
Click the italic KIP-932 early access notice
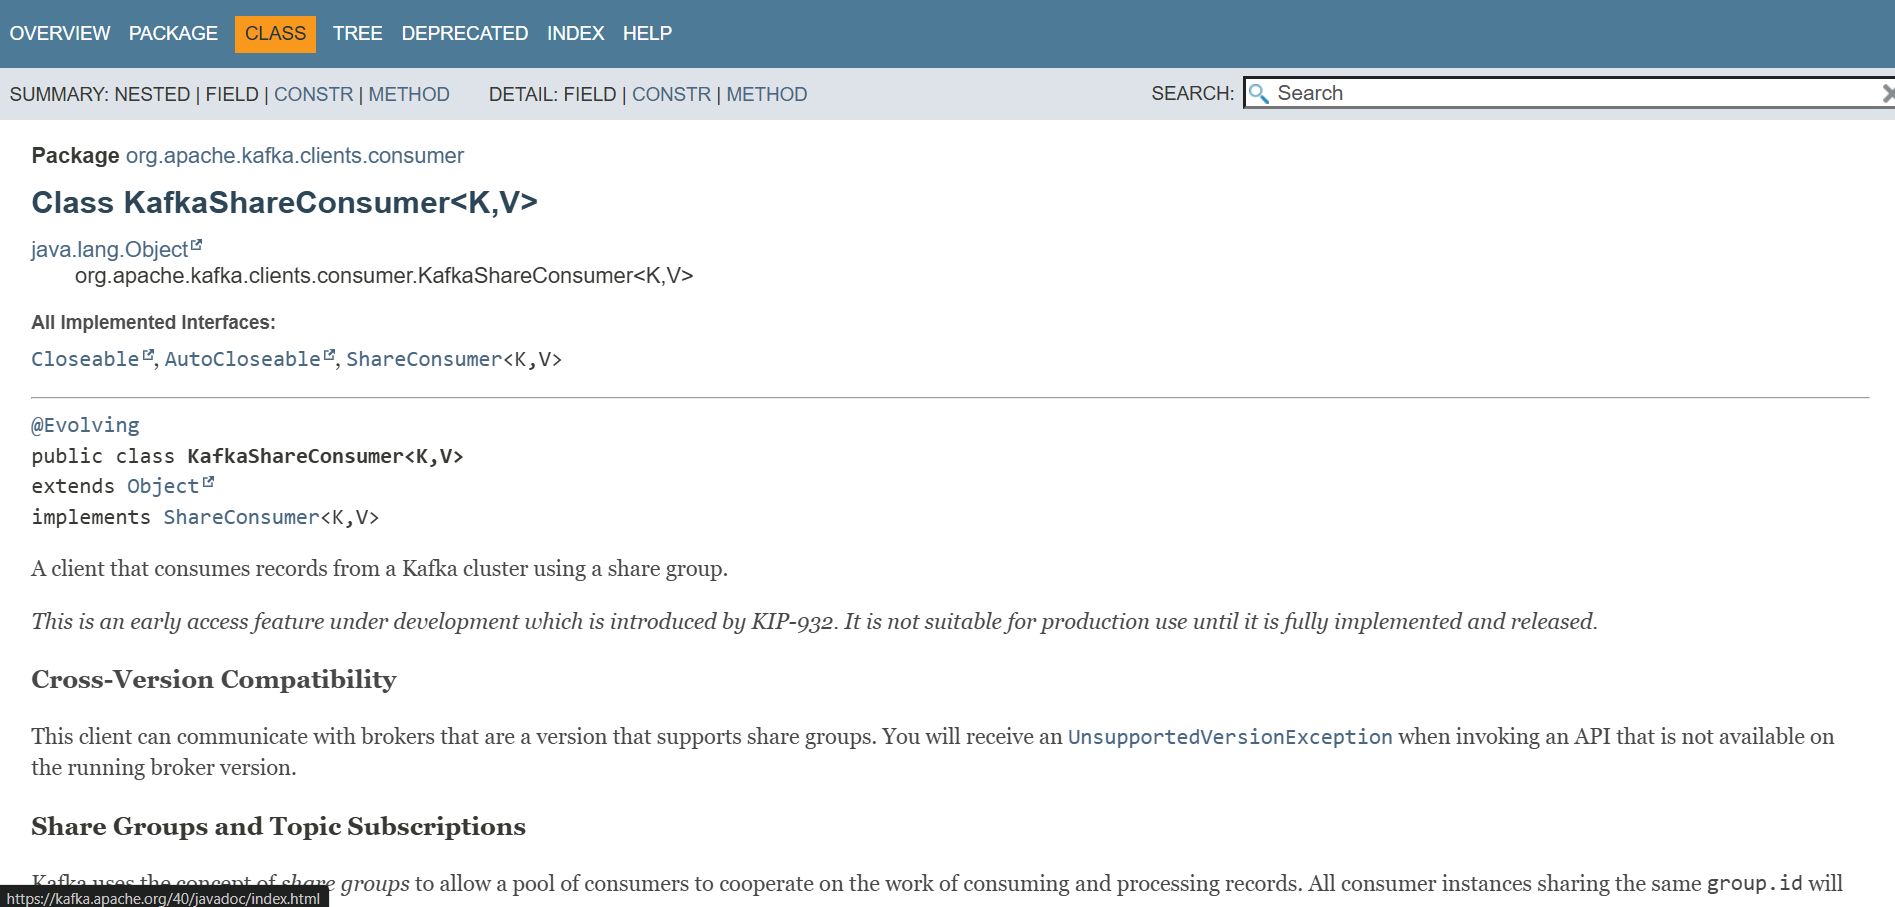pyautogui.click(x=814, y=622)
